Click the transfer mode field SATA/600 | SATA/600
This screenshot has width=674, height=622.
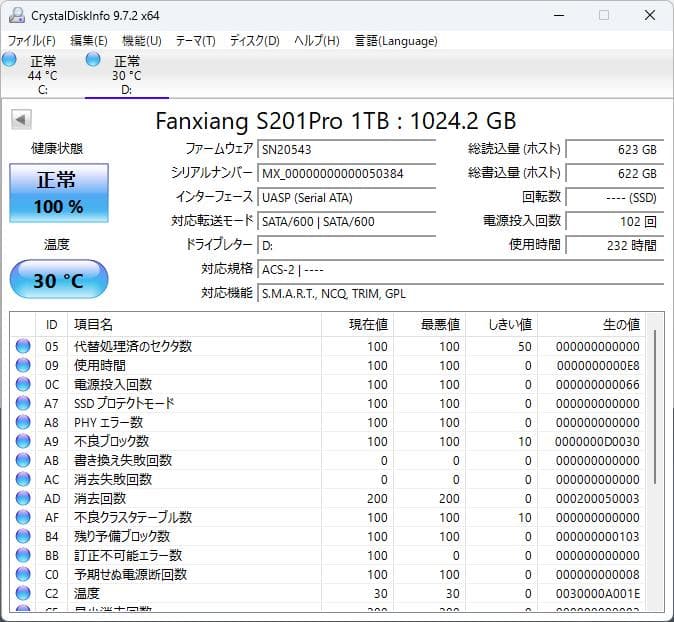pyautogui.click(x=346, y=221)
